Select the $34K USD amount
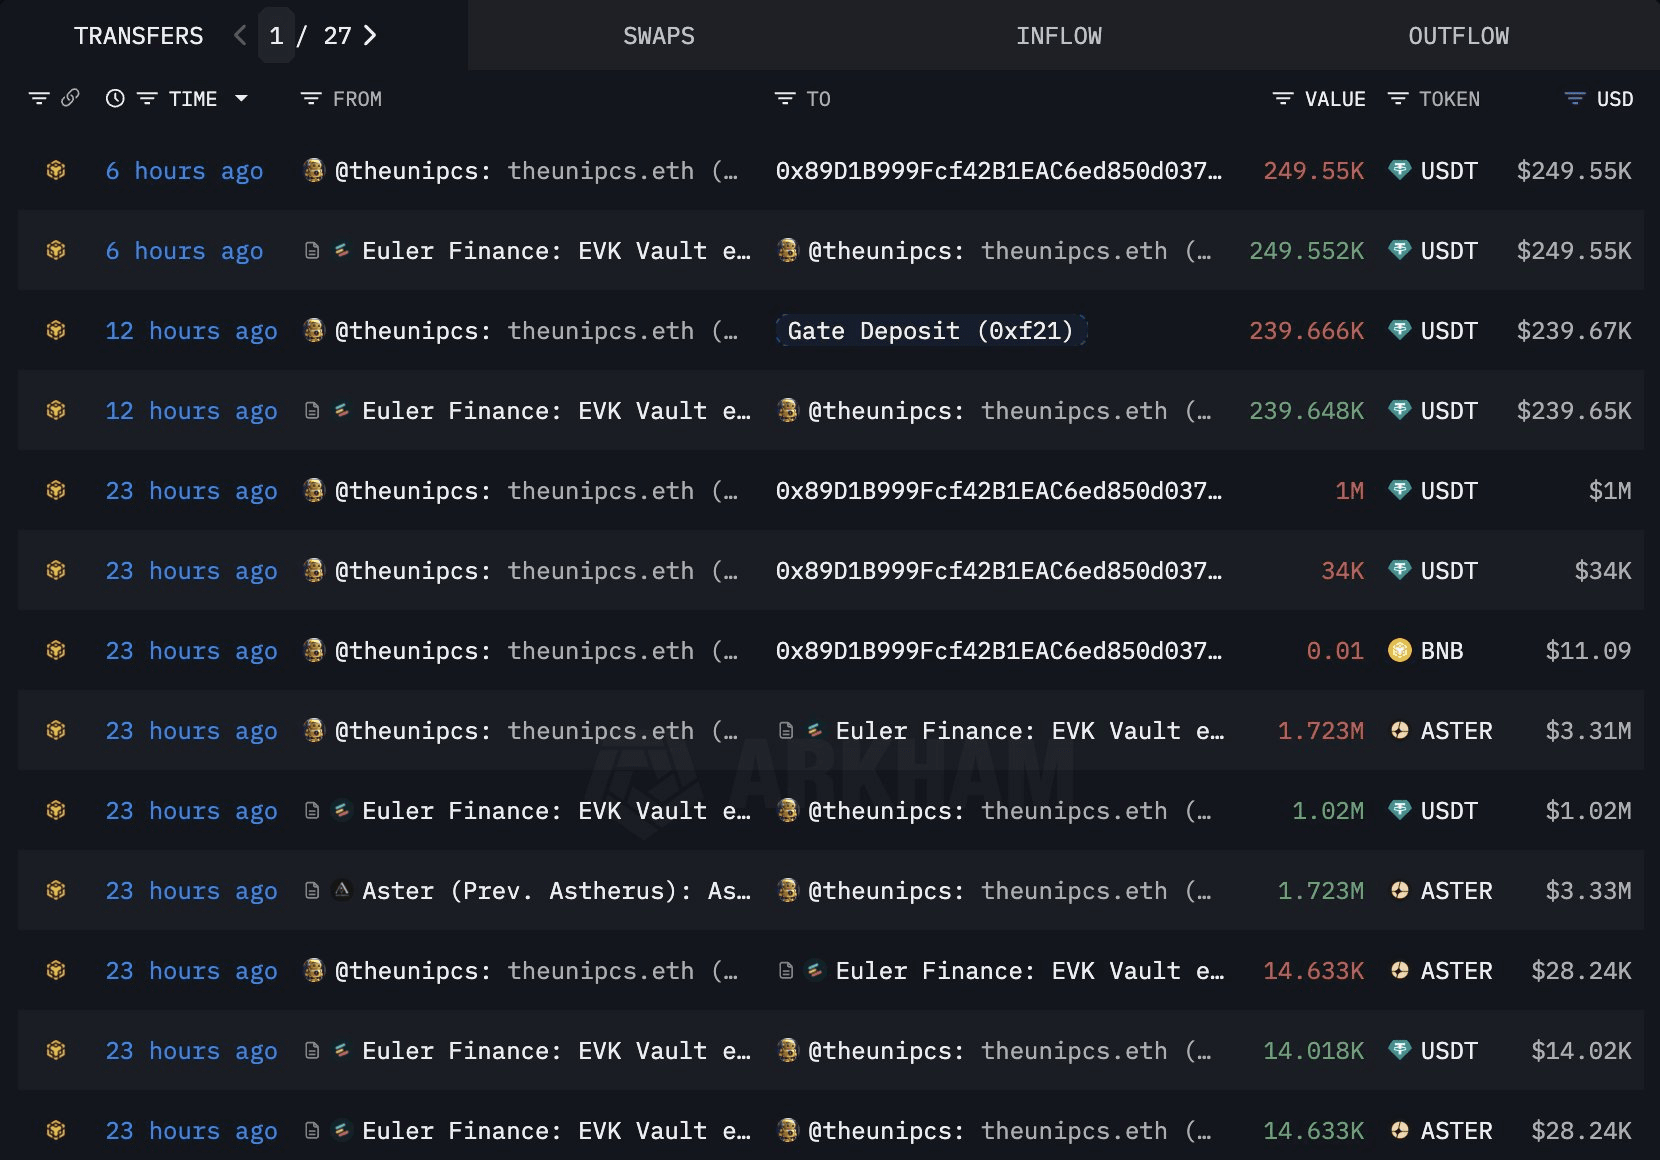Image resolution: width=1660 pixels, height=1160 pixels. 1603,571
